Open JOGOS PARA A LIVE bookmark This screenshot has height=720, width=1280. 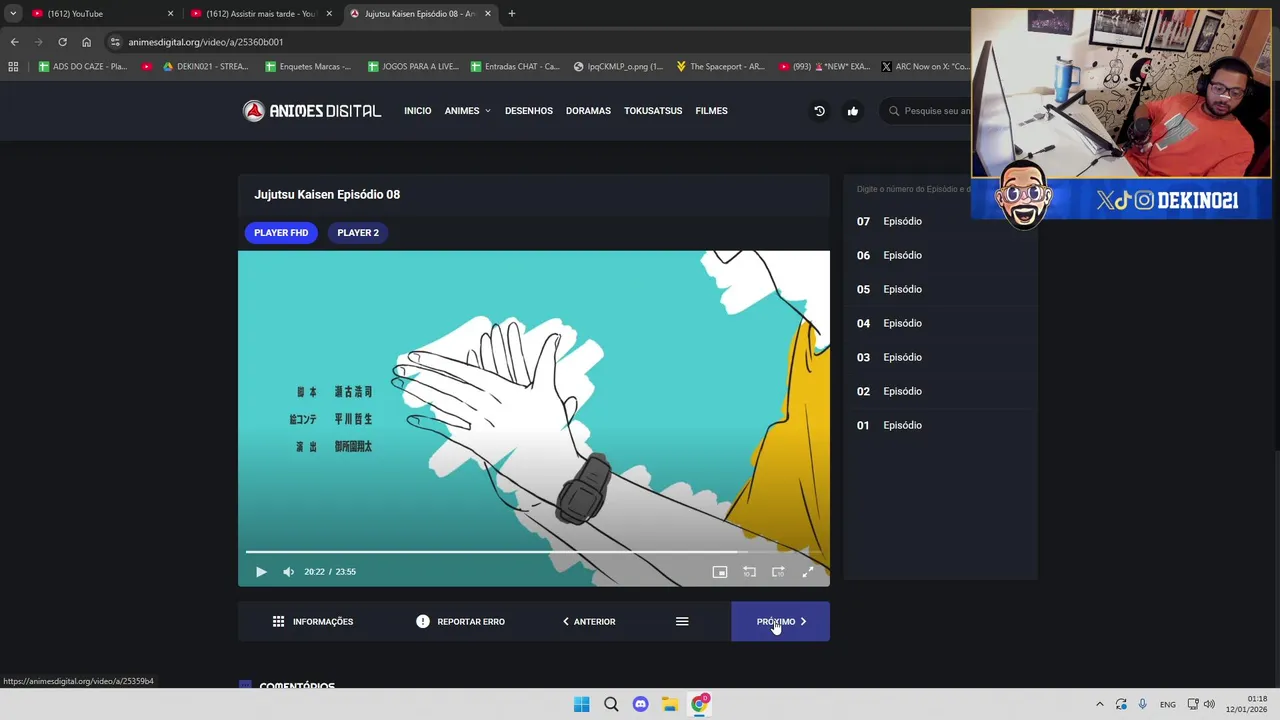pos(413,67)
